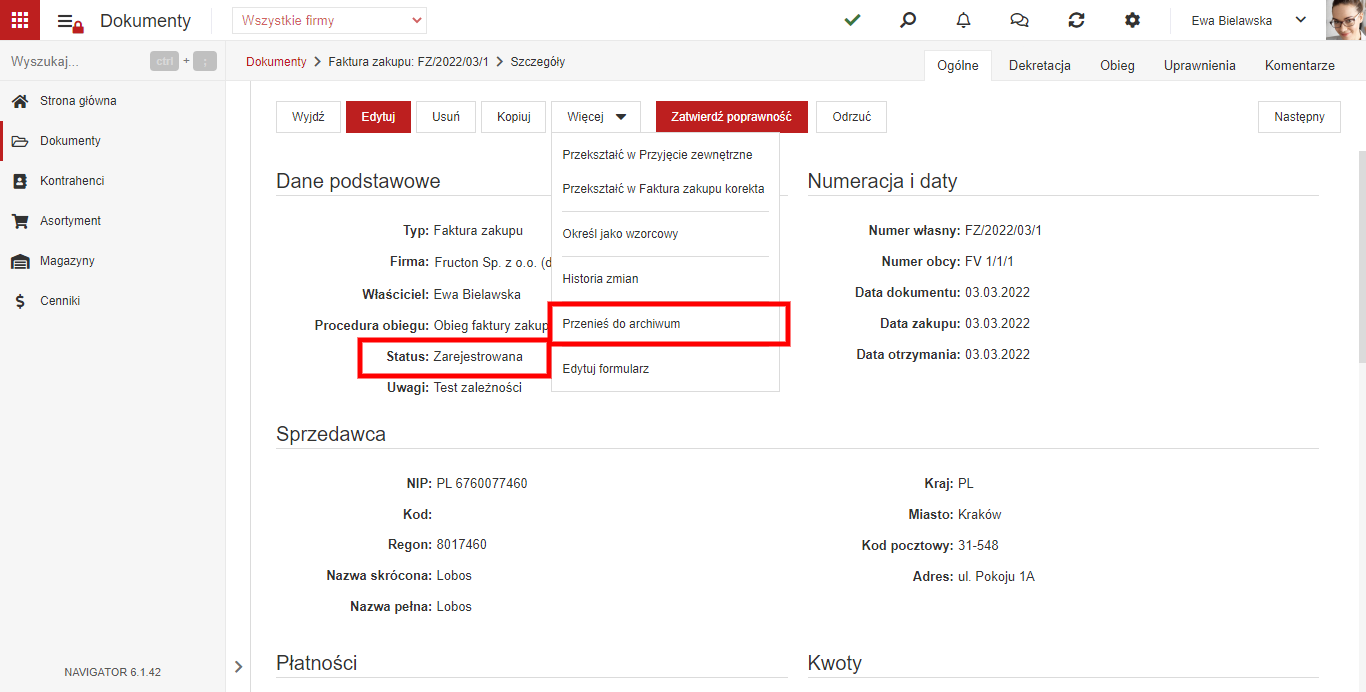The height and width of the screenshot is (692, 1366).
Task: Expand Ewa Bielawska user menu arrow
Action: [x=1301, y=20]
